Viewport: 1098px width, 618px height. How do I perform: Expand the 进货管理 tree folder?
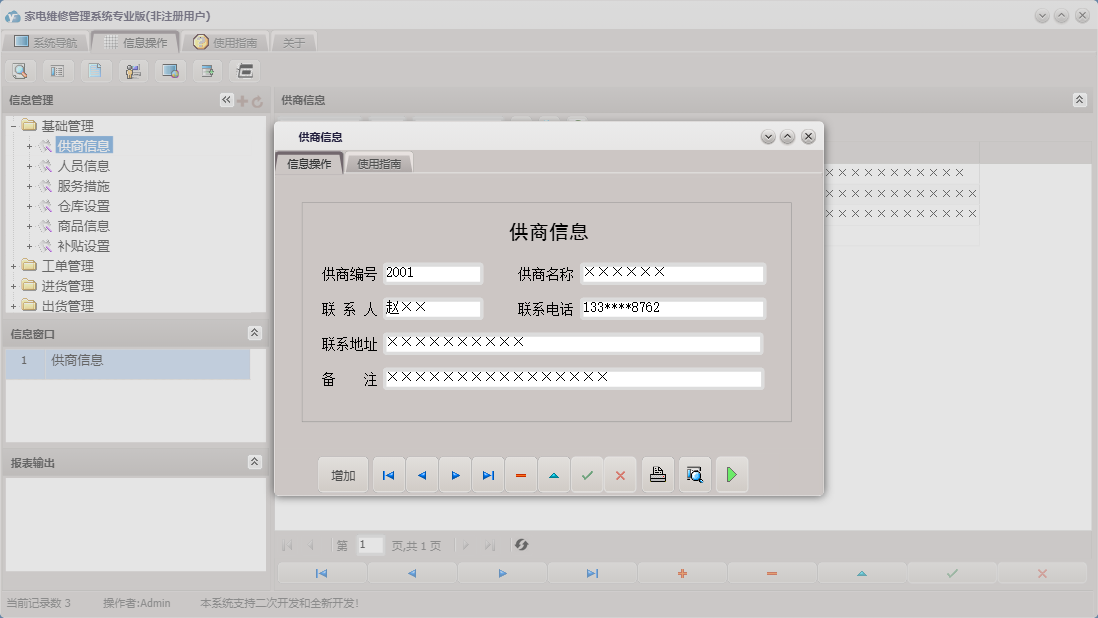coord(15,286)
